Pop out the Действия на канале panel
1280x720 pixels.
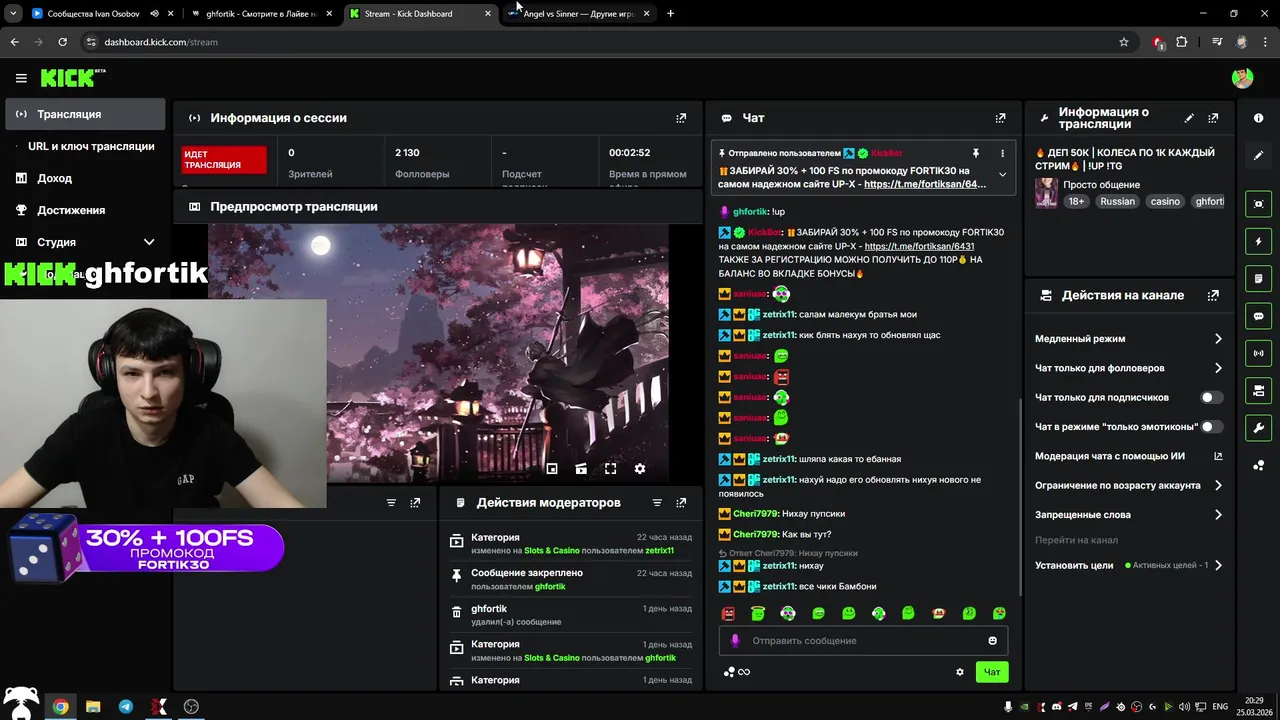click(1213, 296)
